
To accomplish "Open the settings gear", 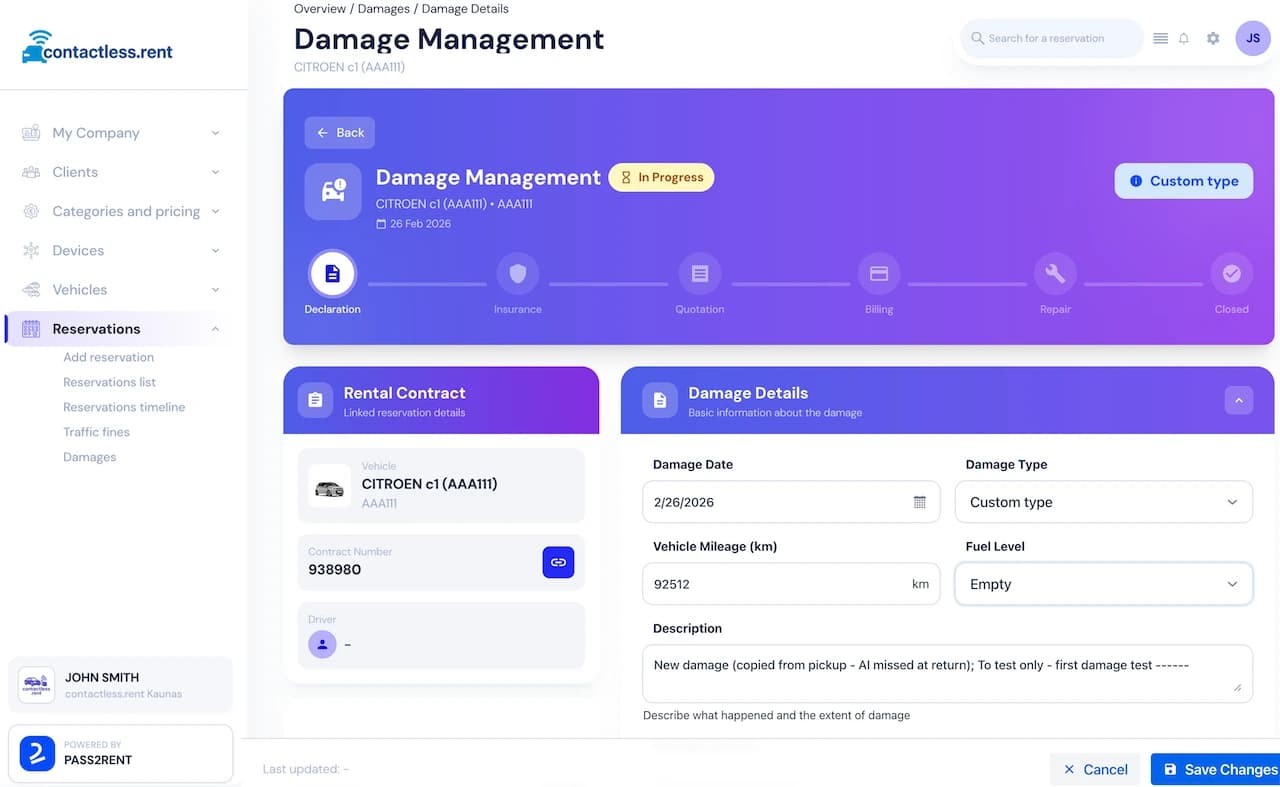I will click(x=1212, y=38).
